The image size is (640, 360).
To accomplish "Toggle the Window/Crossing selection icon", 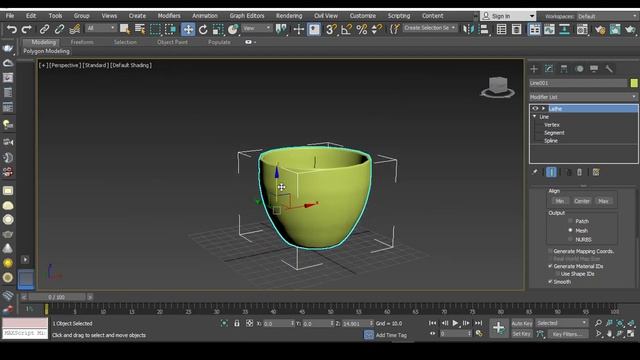I will (170, 29).
